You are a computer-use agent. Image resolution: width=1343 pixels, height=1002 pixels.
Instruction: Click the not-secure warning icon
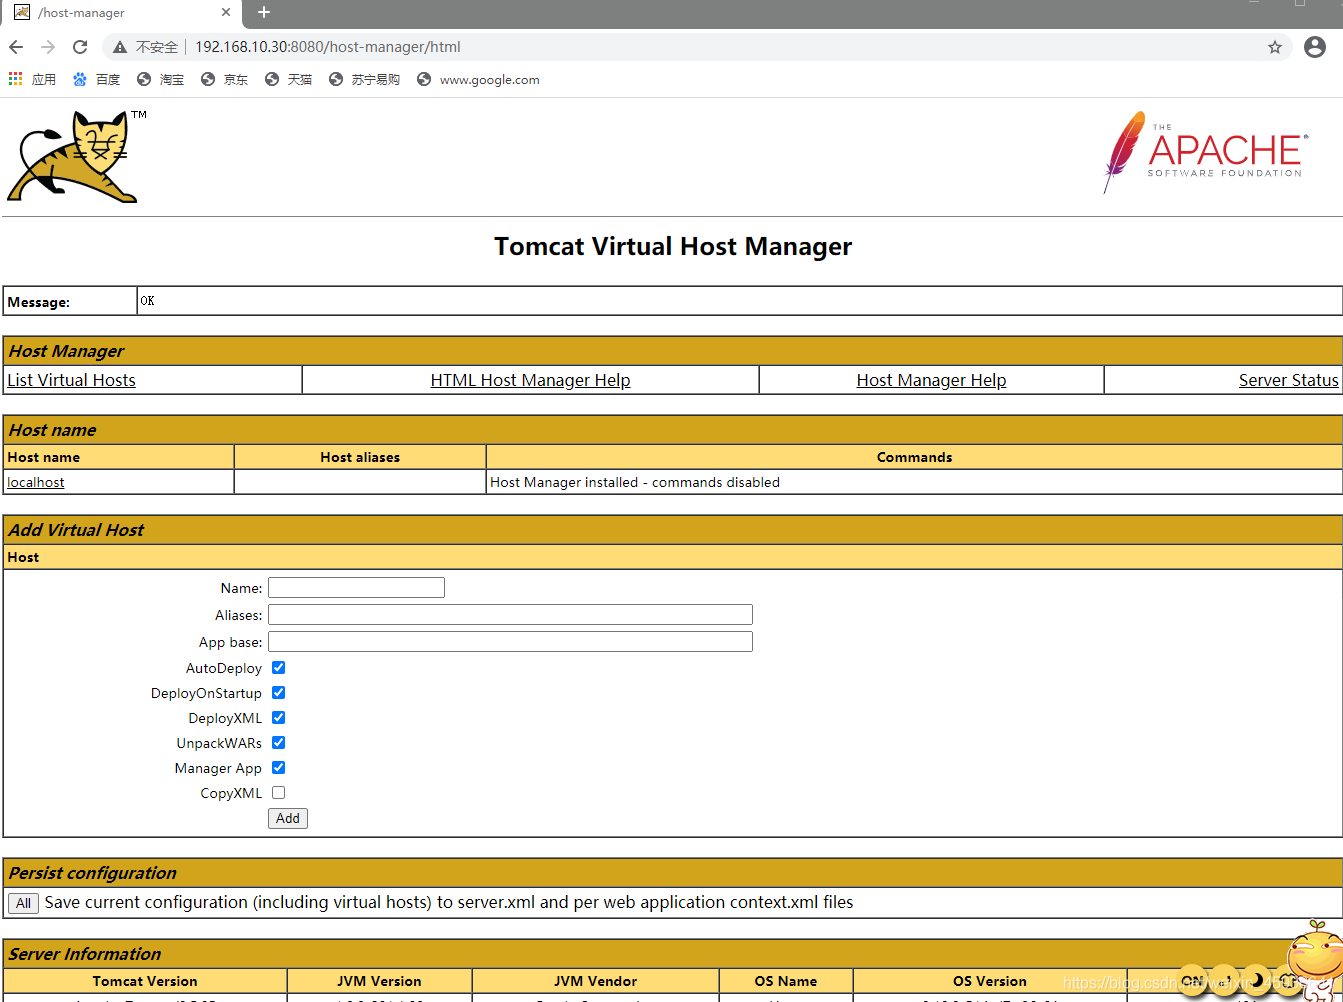[120, 47]
